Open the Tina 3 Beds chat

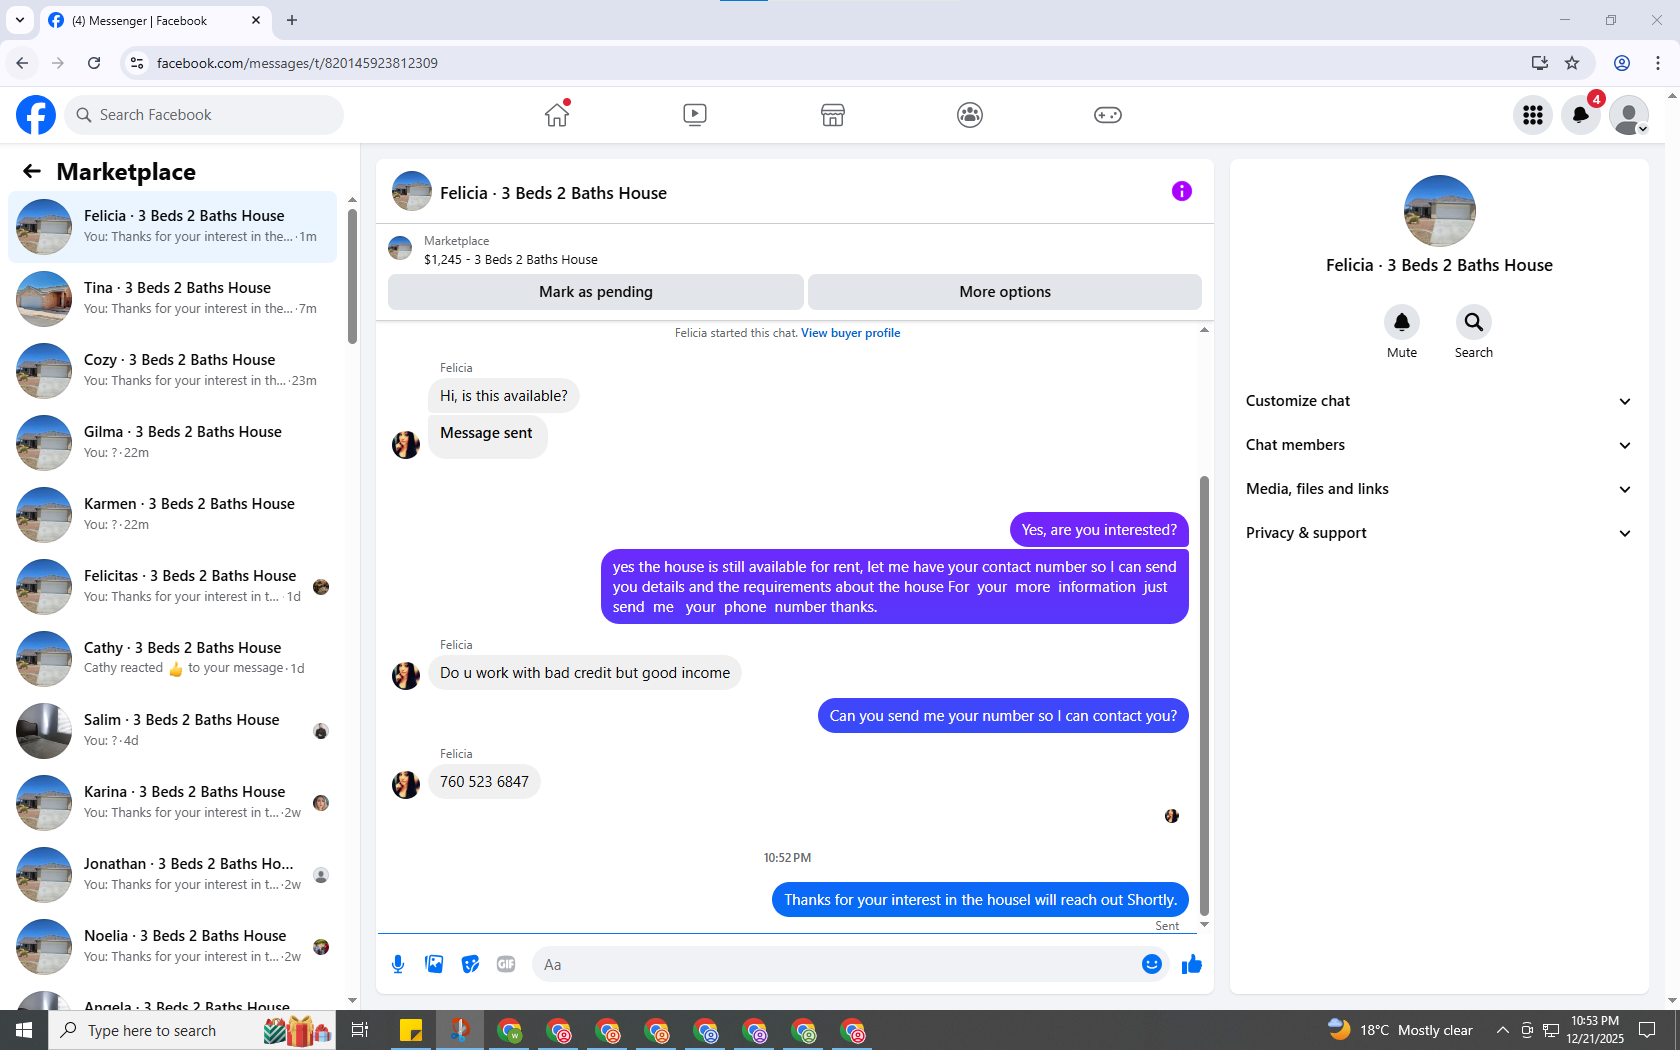pyautogui.click(x=172, y=299)
